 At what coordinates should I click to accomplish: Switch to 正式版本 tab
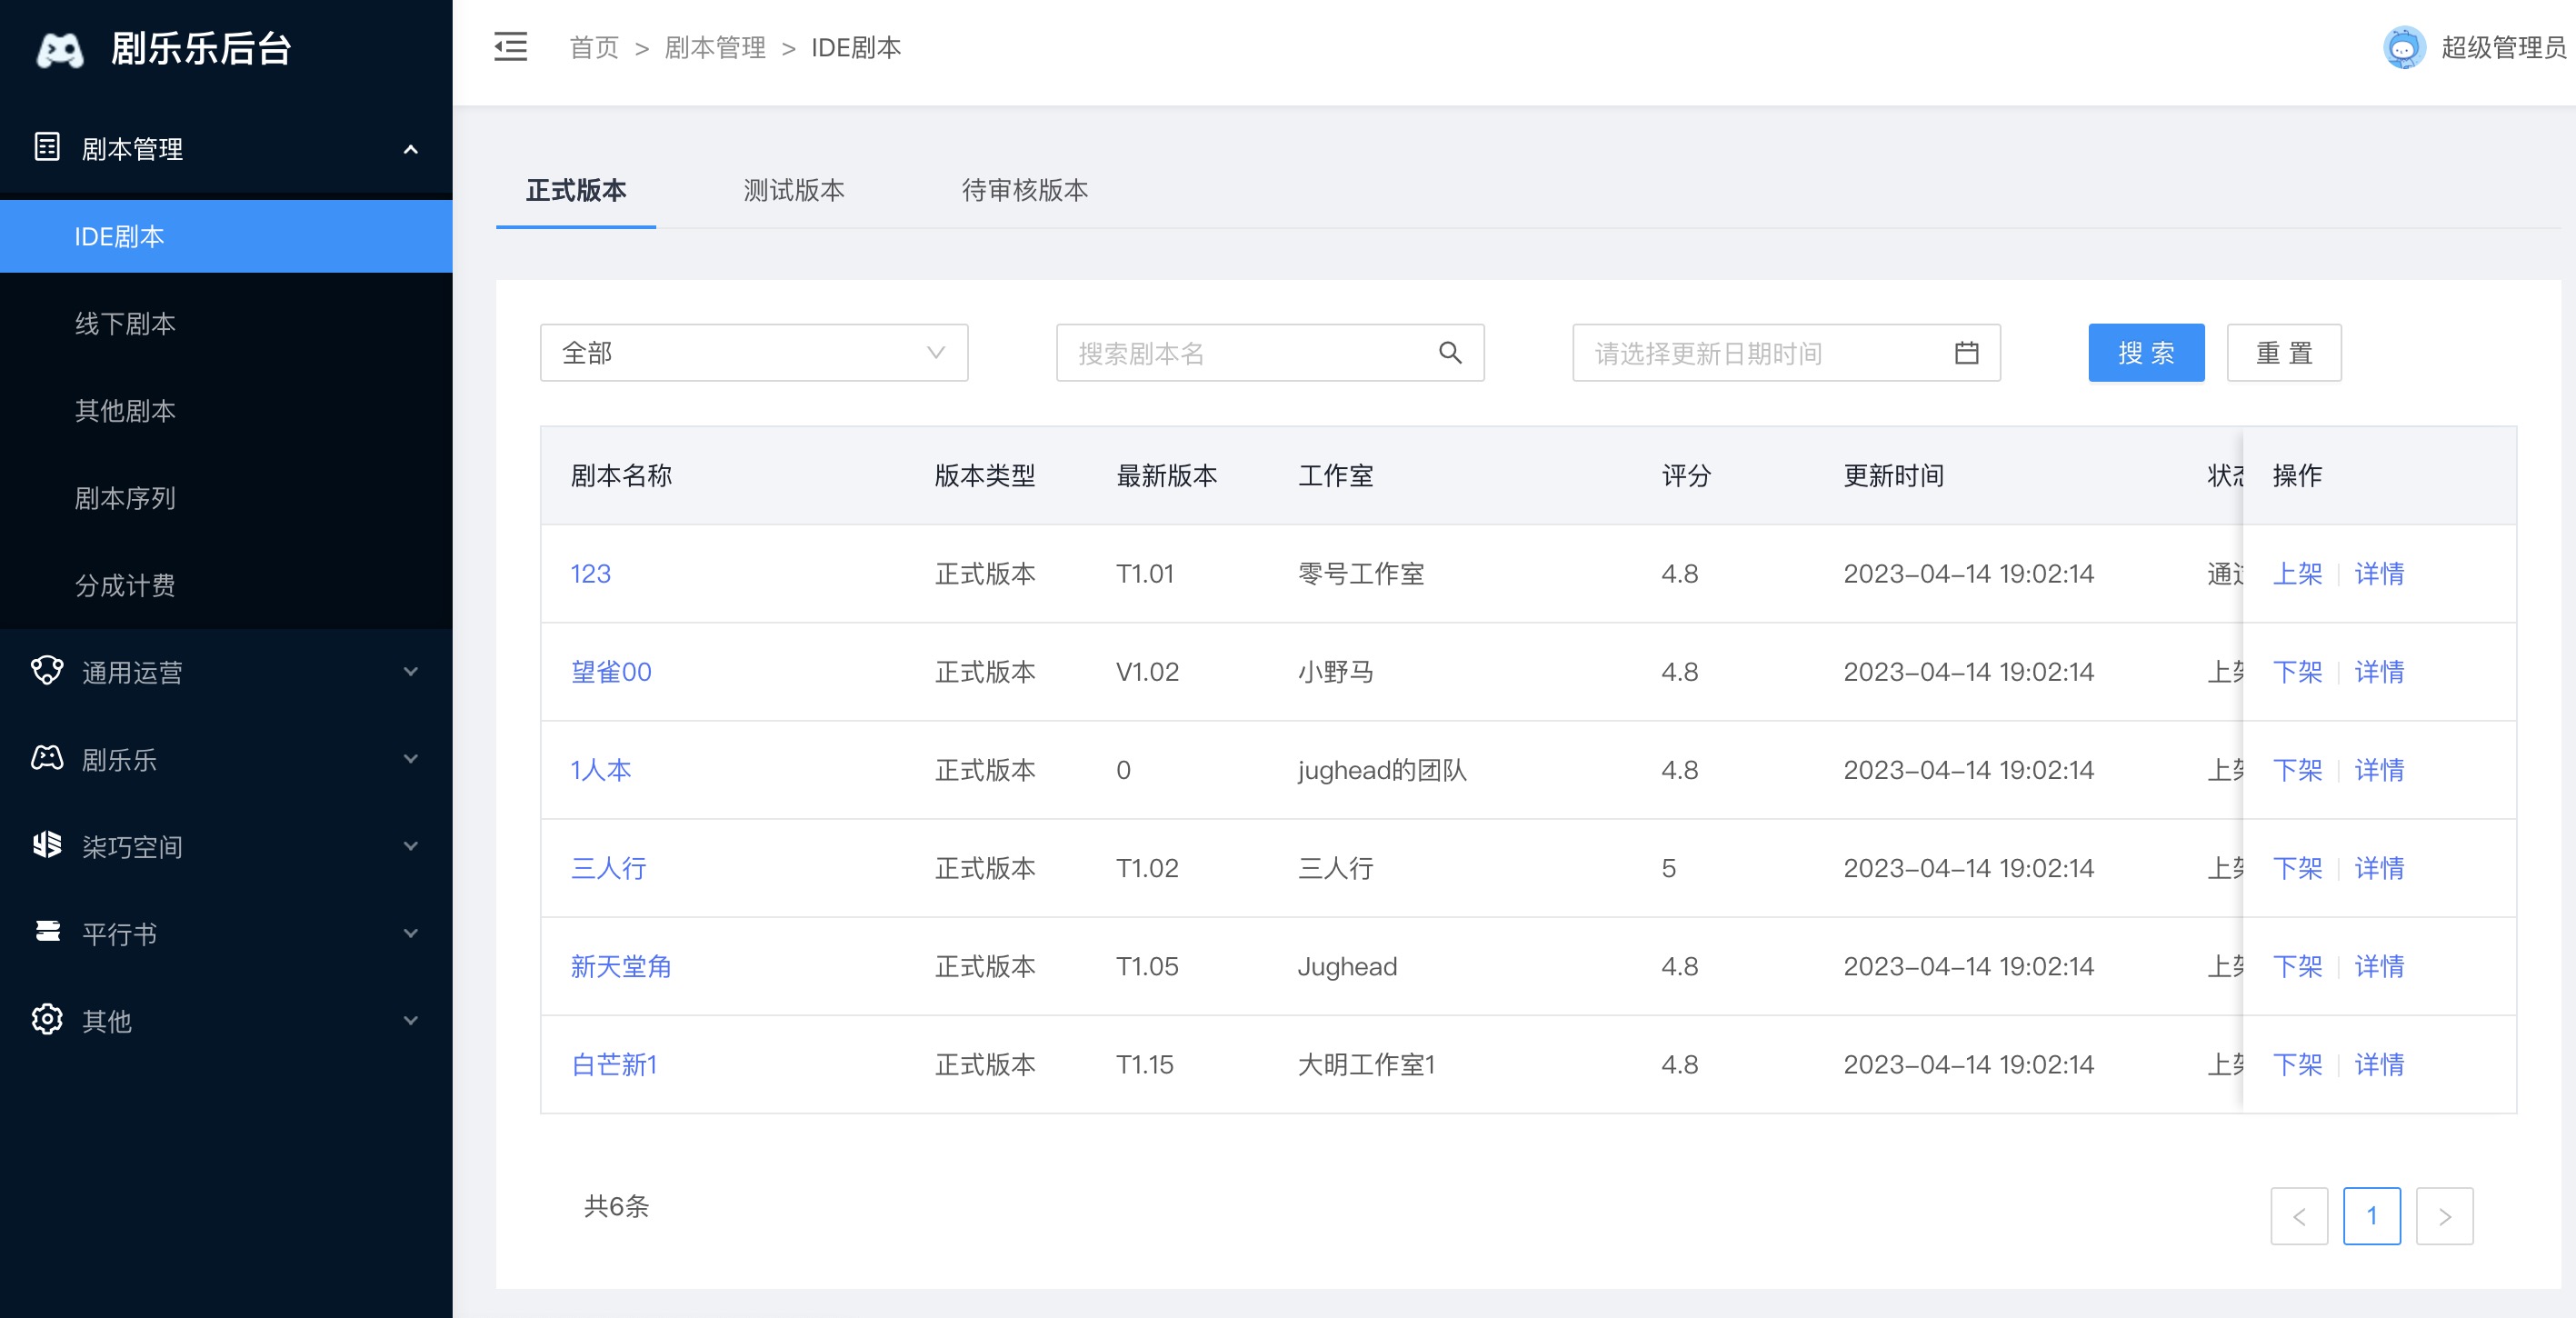[576, 190]
